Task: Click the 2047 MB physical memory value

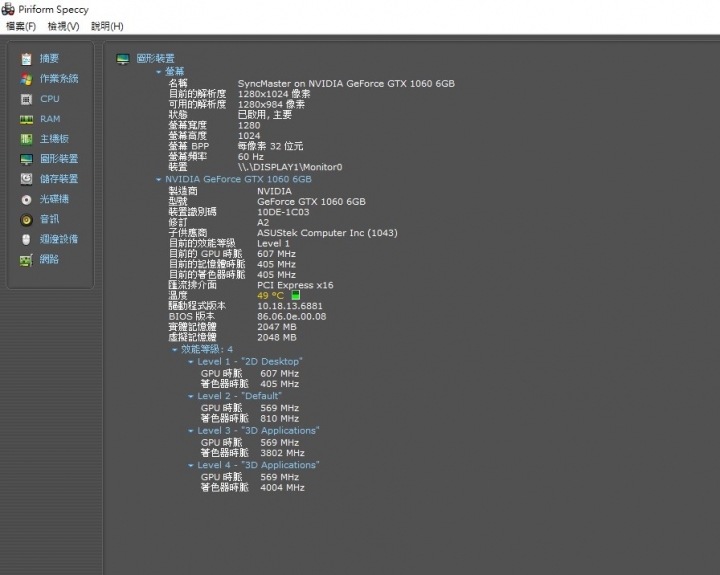Action: (x=277, y=327)
